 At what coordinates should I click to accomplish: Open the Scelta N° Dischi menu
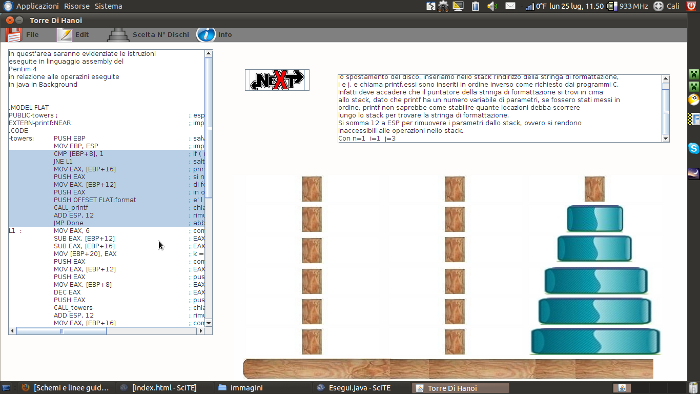tap(149, 35)
